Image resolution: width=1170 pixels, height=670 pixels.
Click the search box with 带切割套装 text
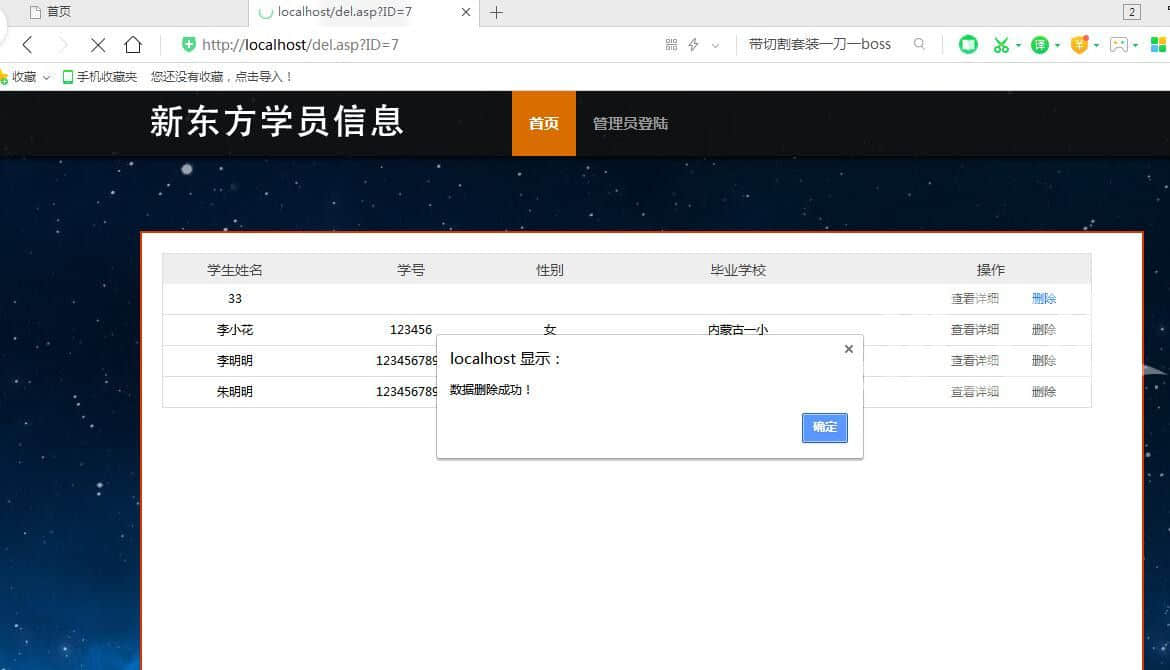(x=820, y=44)
